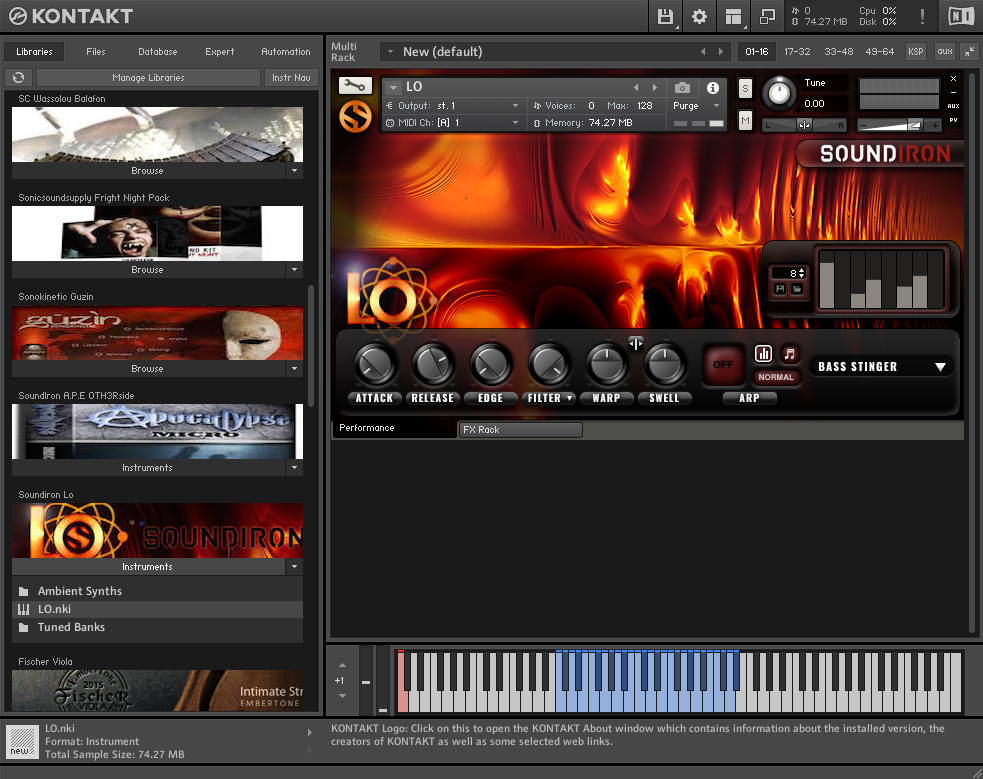Click the arp music note icon

click(x=789, y=354)
